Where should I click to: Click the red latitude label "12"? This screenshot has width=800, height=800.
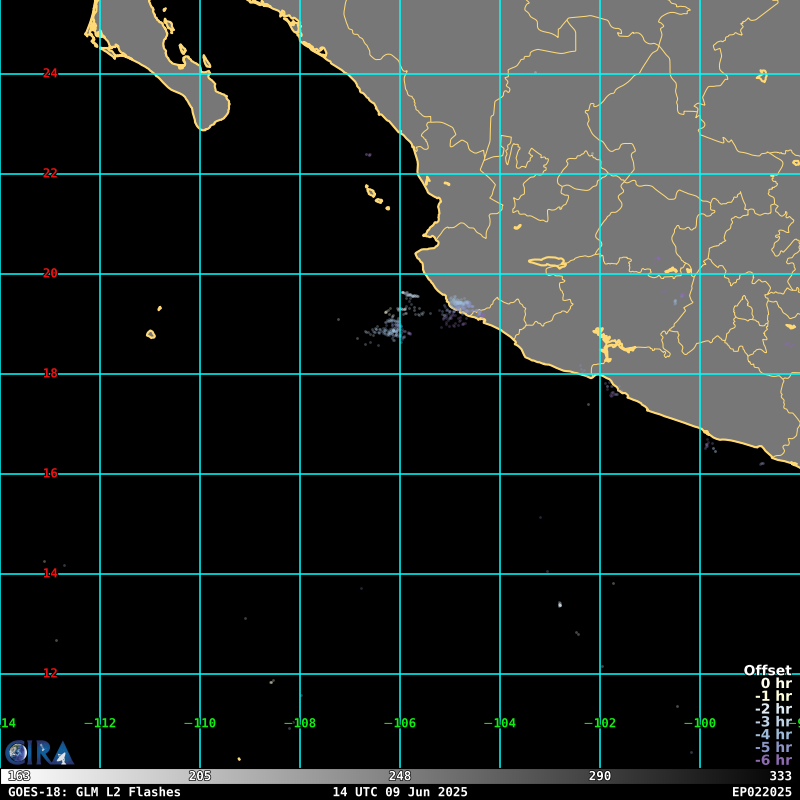coord(50,673)
